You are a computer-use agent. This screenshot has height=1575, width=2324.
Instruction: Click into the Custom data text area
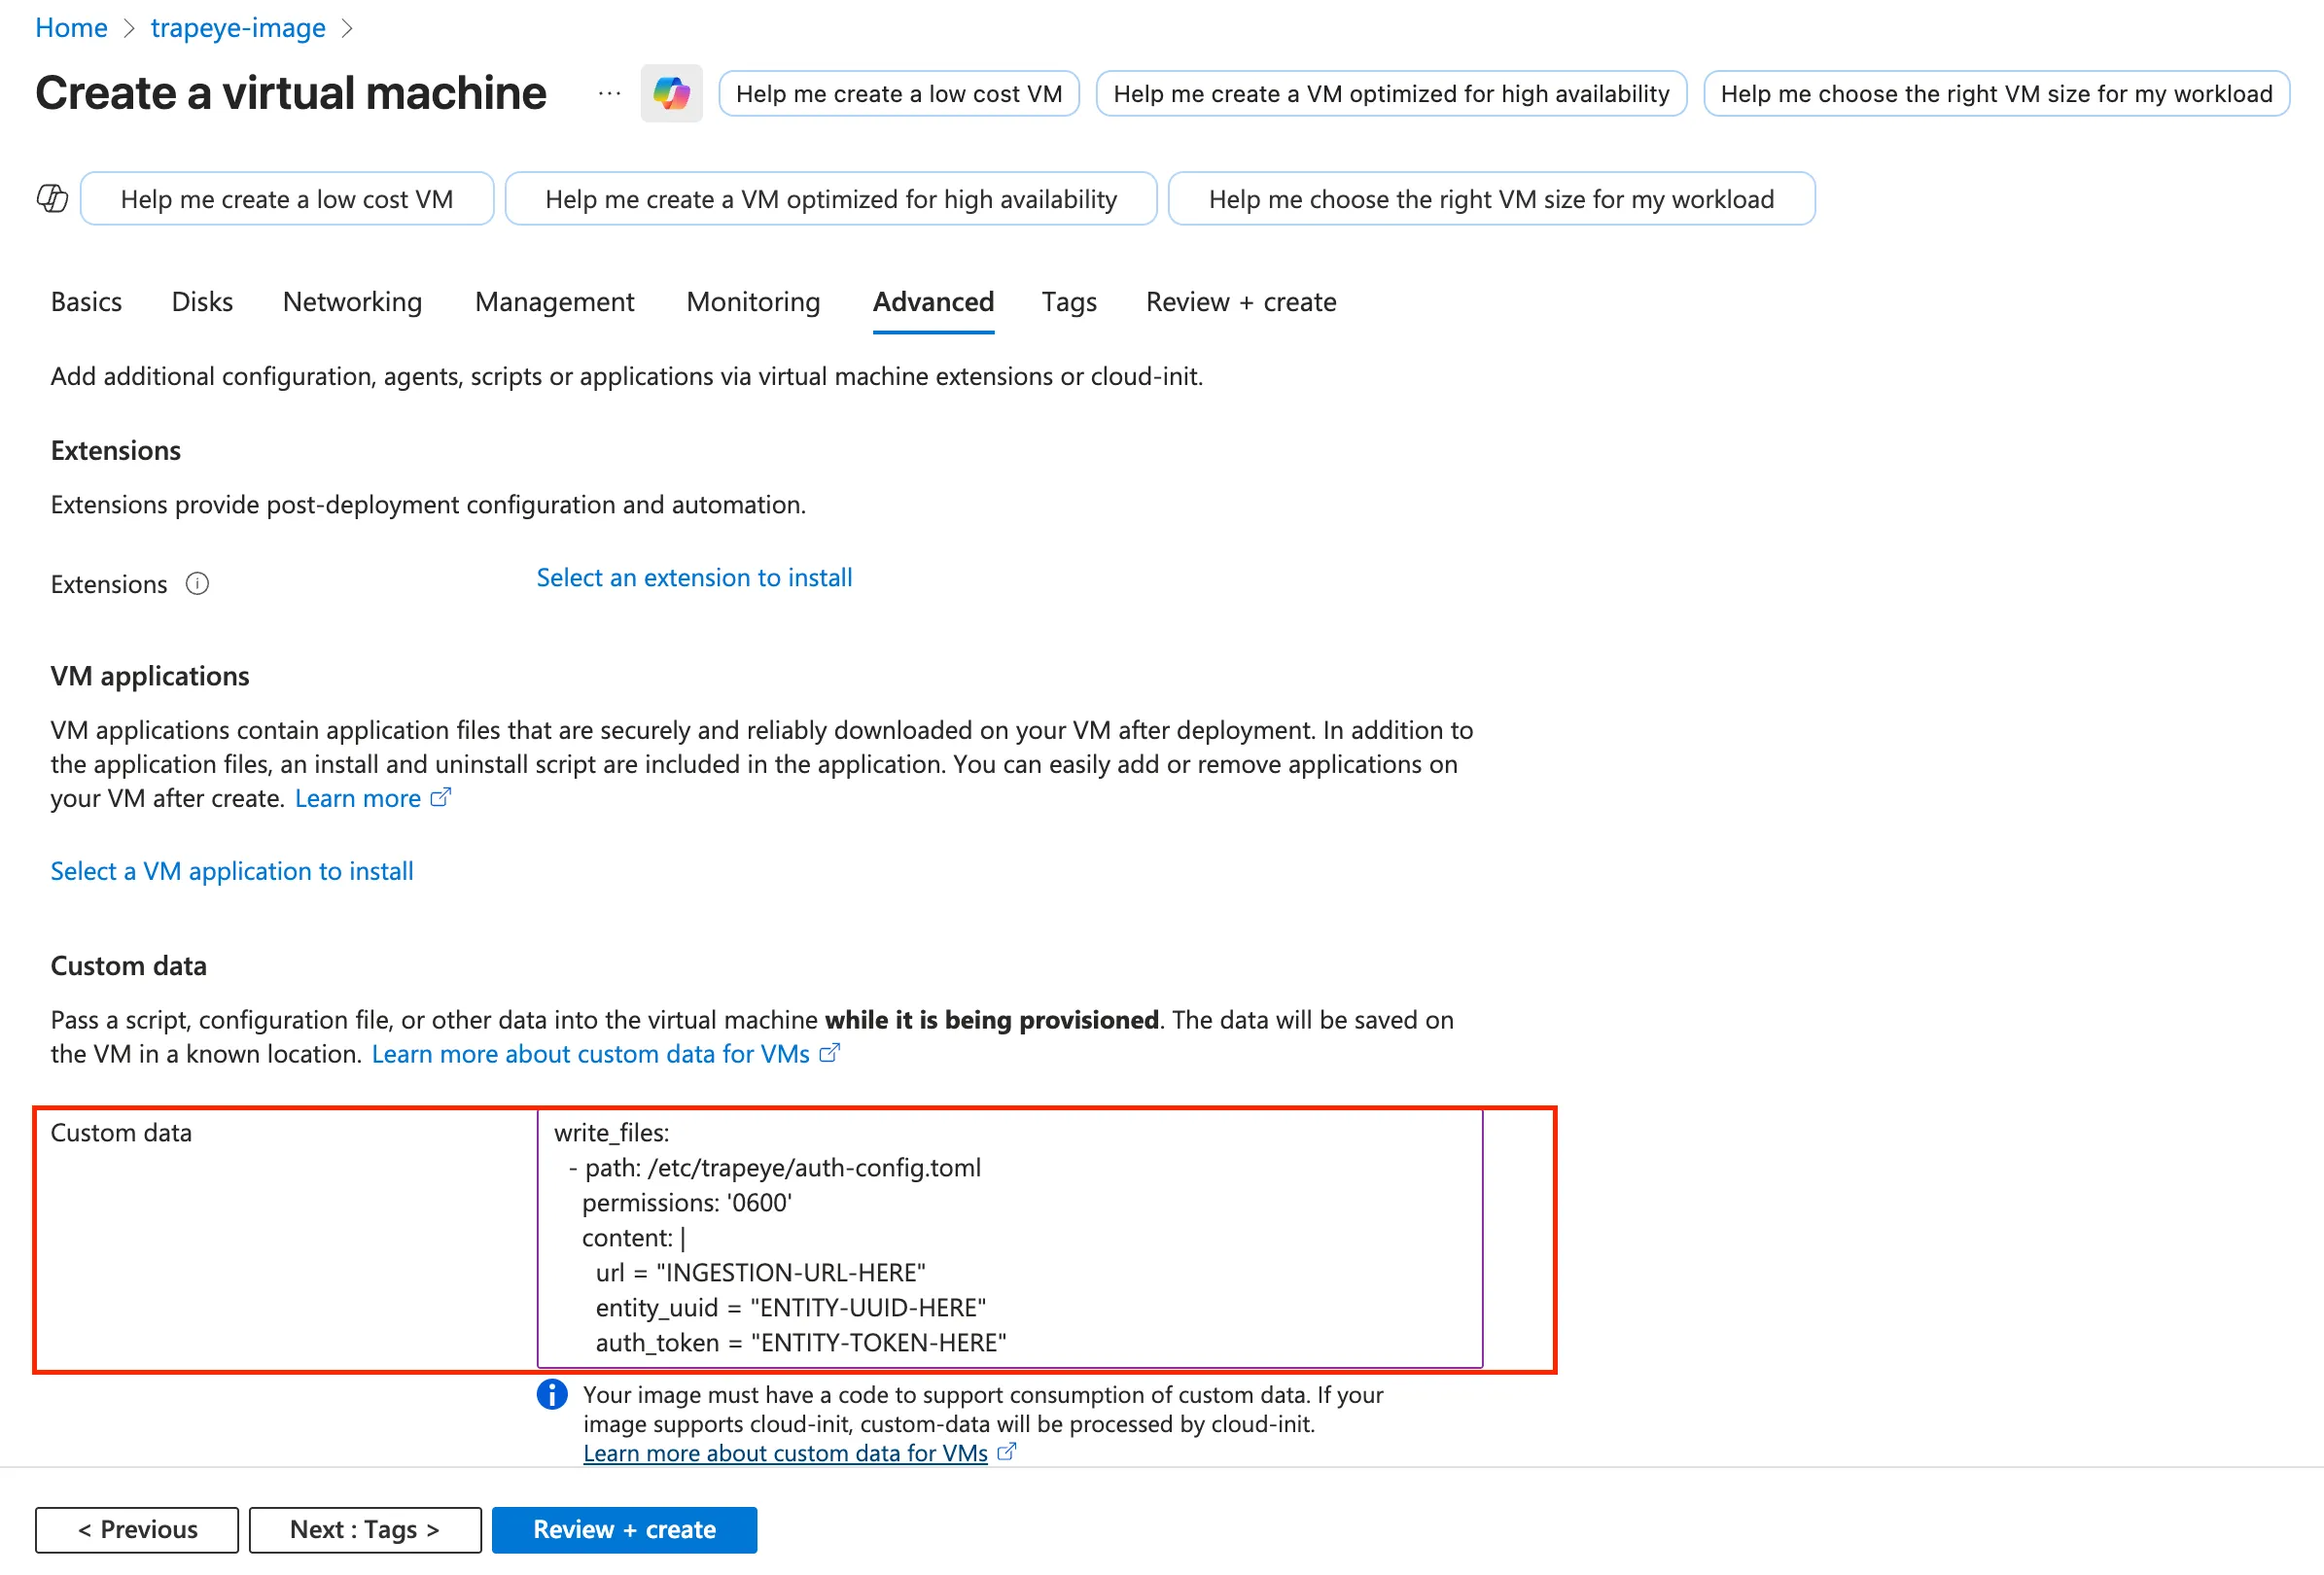(1010, 1238)
